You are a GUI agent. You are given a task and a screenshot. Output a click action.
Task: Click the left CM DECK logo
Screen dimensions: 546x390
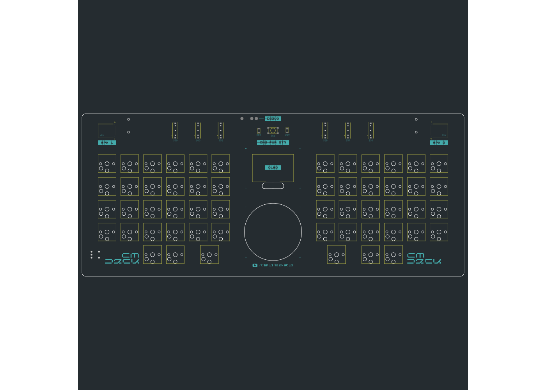[122, 258]
